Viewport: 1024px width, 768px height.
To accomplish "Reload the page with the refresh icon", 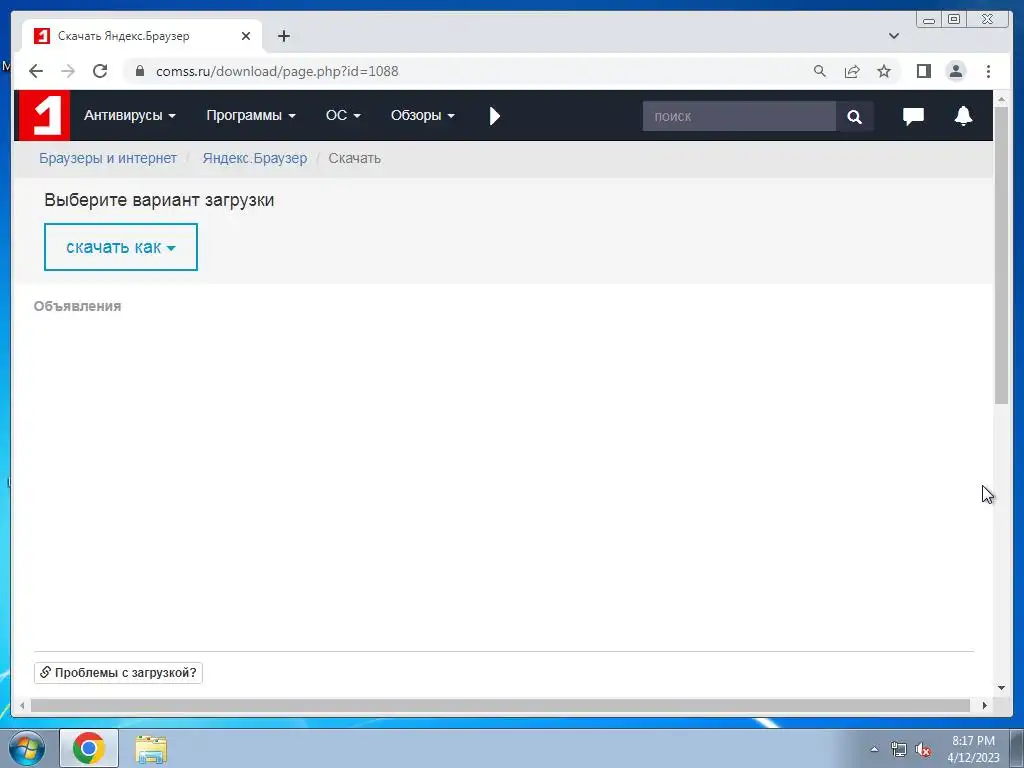I will pos(100,71).
